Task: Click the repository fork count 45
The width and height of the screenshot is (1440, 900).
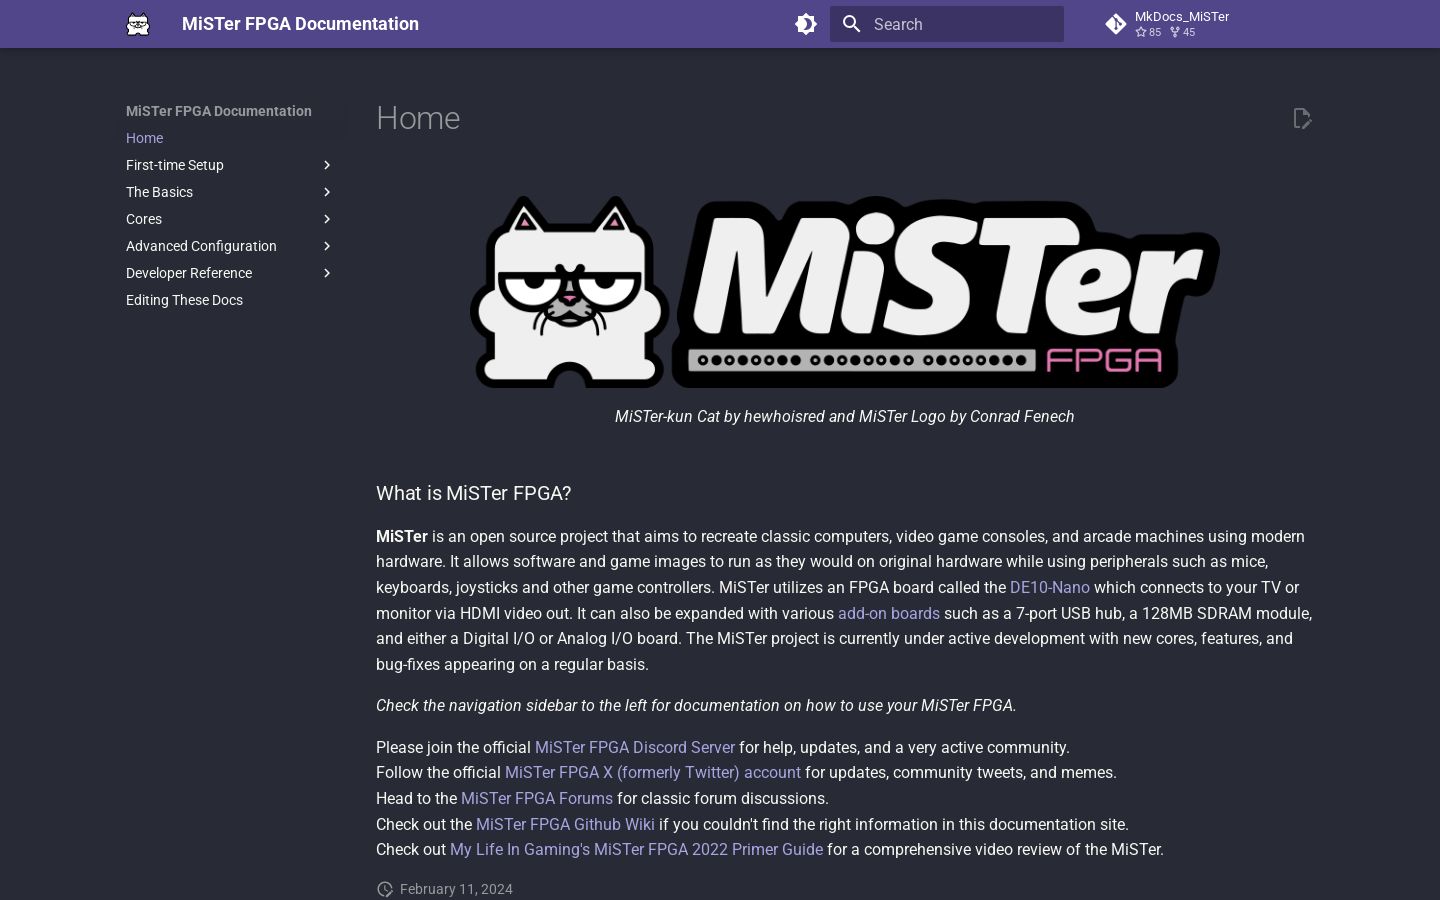Action: pos(1182,32)
